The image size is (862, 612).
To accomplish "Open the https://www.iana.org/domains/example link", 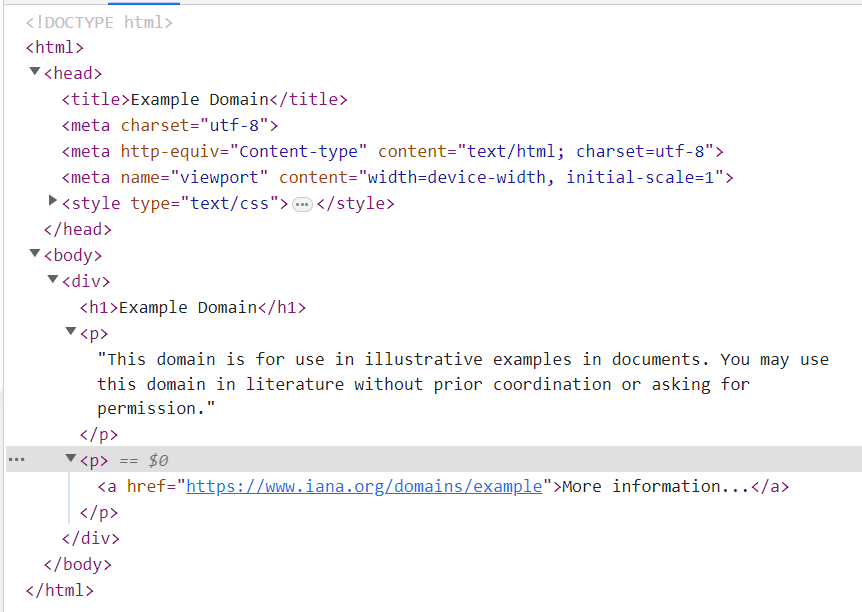I will [364, 486].
